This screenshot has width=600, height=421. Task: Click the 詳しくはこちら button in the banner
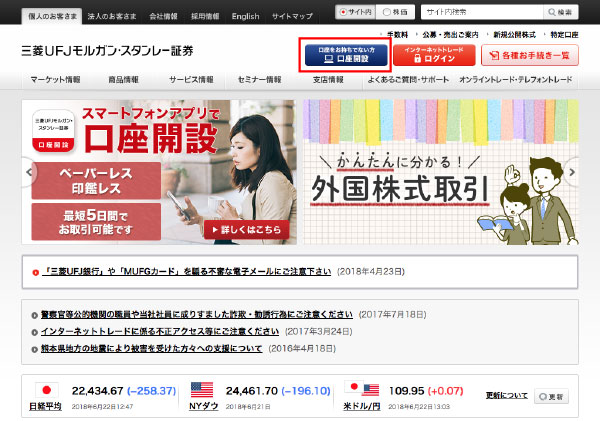click(x=247, y=230)
